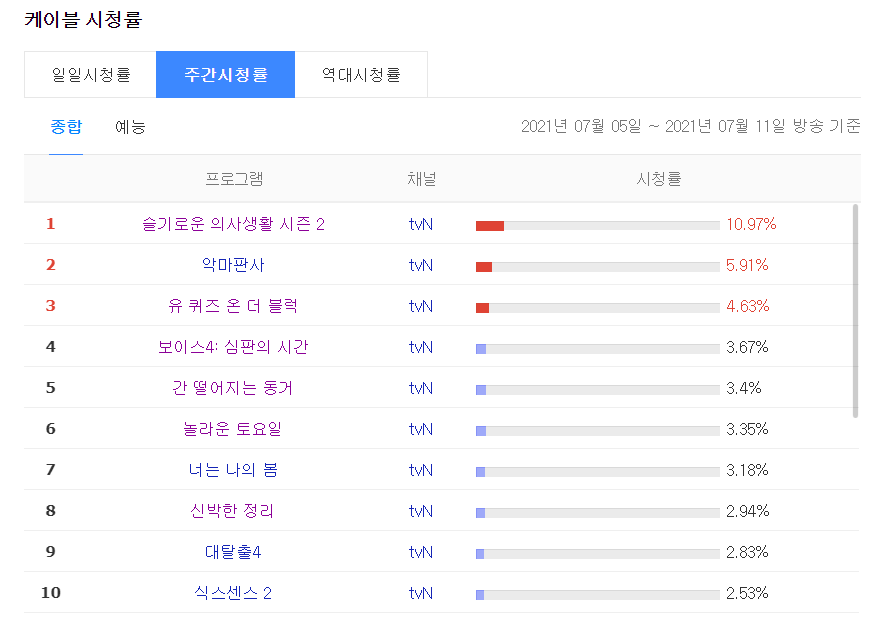Image resolution: width=894 pixels, height=620 pixels.
Task: Select the 주간시청률 tab
Action: click(225, 75)
